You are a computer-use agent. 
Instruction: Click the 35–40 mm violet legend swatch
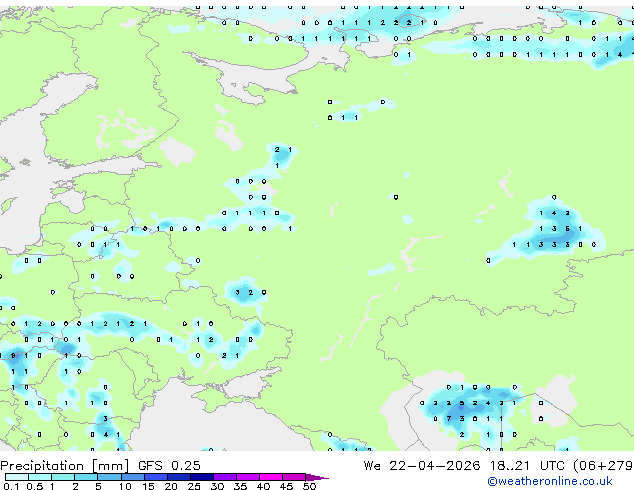[247, 477]
